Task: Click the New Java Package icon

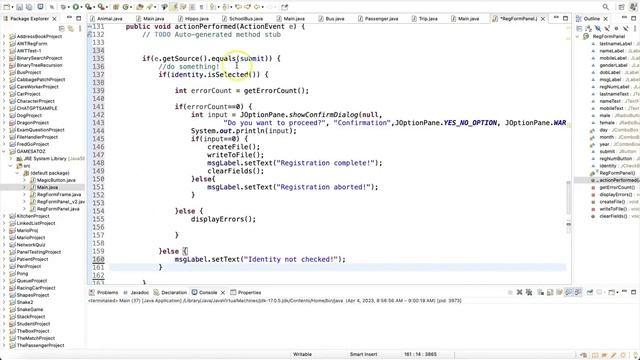Action: pyautogui.click(x=116, y=7)
